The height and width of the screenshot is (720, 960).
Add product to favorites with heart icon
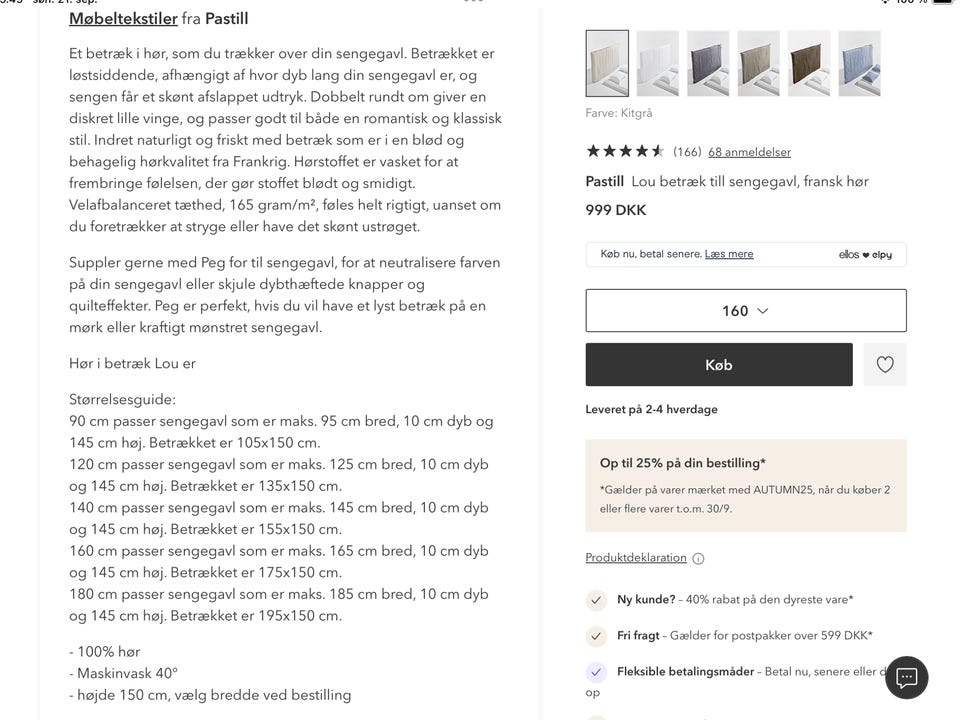click(885, 364)
